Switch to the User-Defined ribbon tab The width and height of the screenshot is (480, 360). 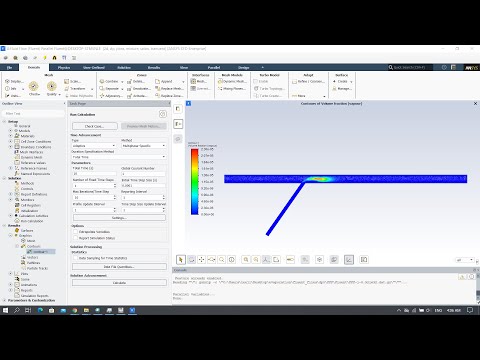(x=94, y=67)
